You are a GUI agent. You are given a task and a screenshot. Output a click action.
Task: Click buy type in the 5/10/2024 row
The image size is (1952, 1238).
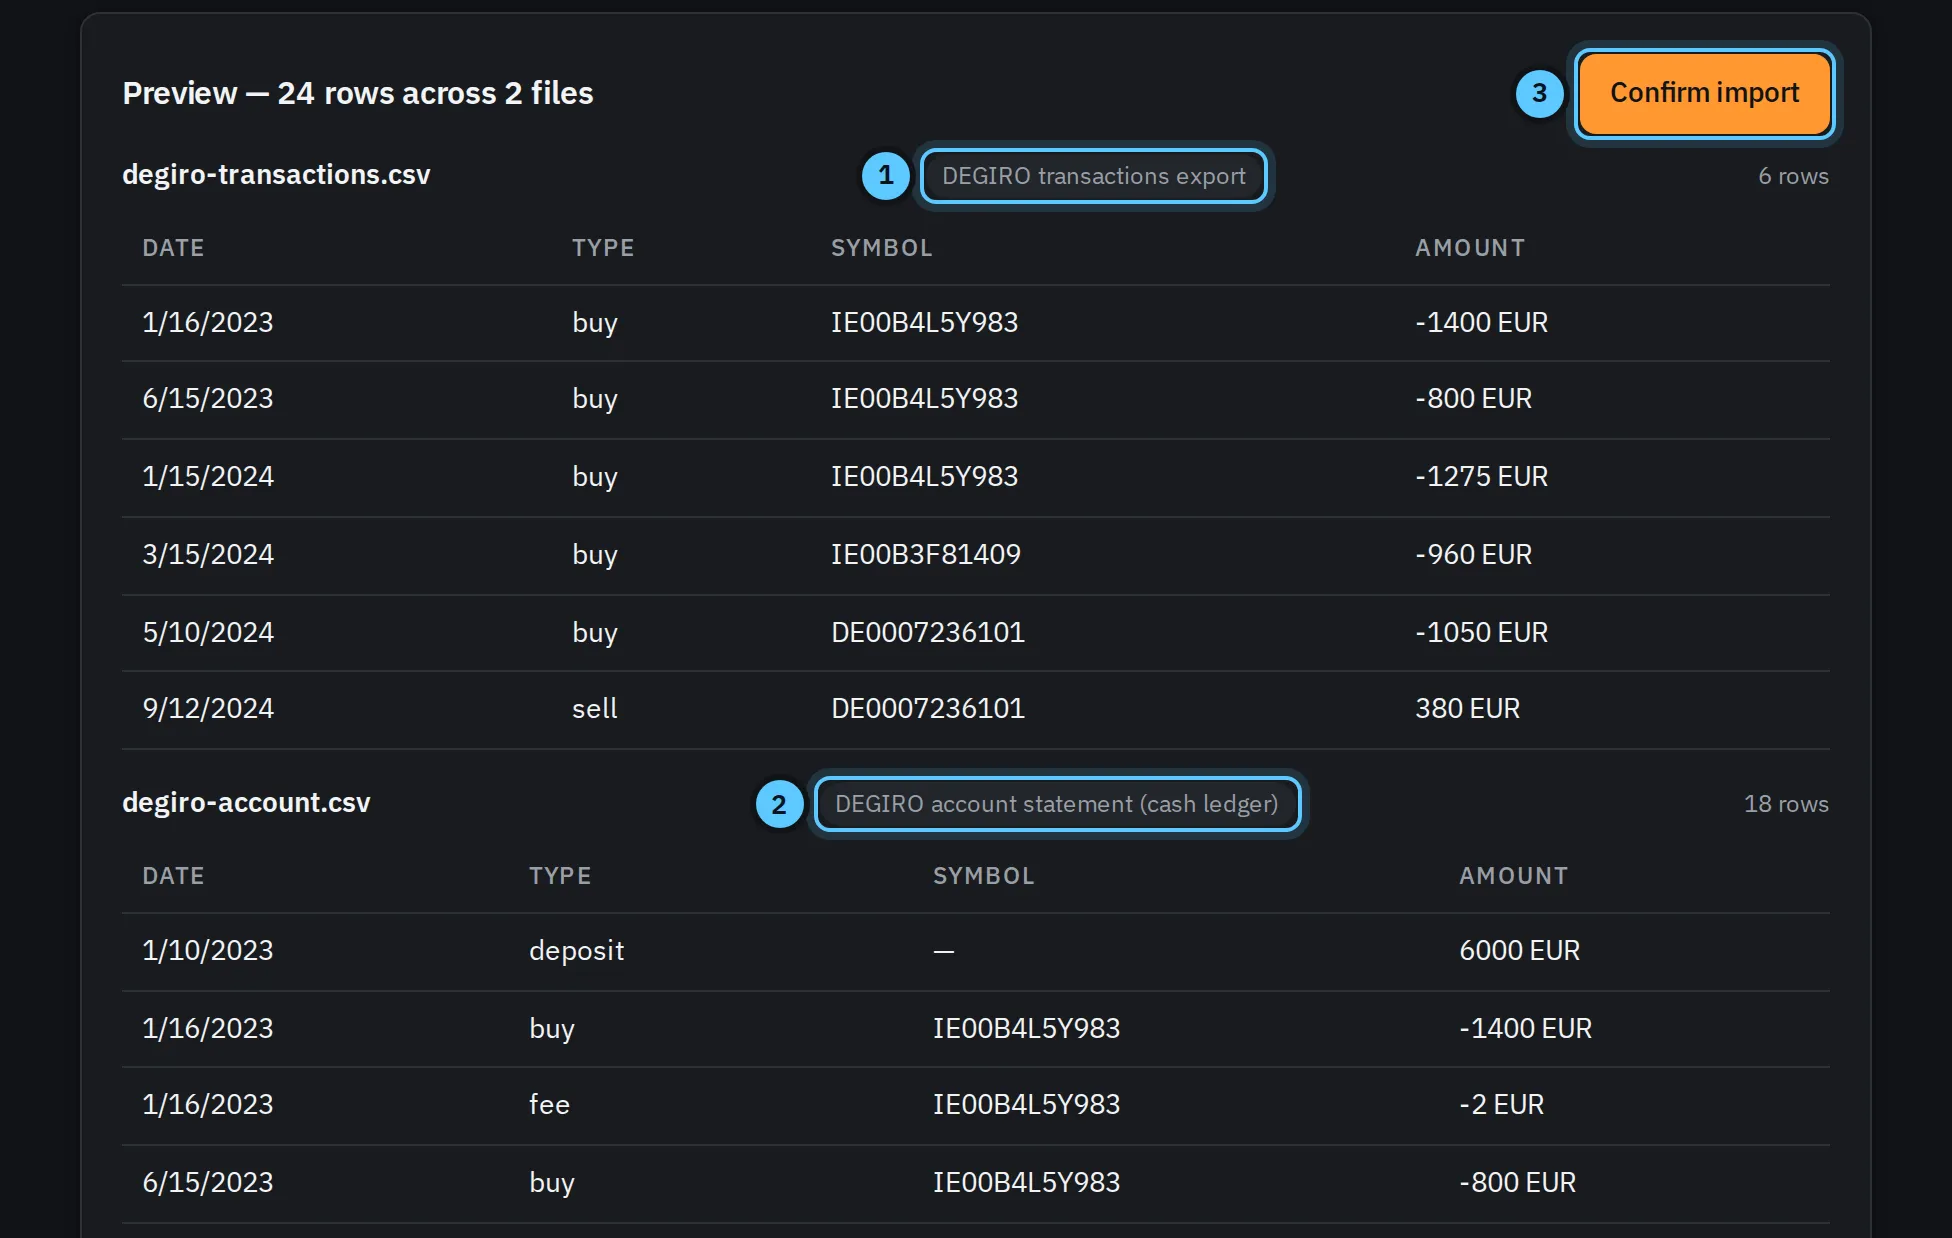[x=594, y=632]
